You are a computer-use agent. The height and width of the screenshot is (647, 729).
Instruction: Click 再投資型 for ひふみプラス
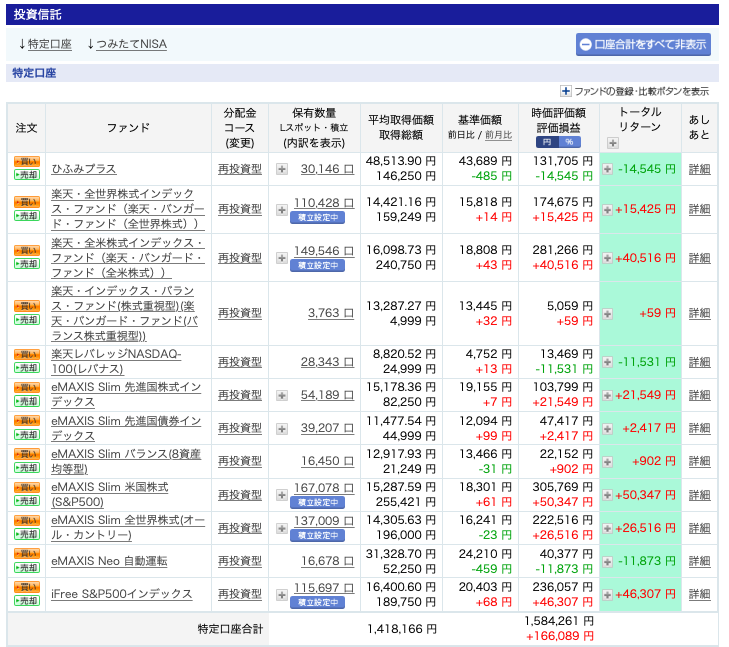(240, 169)
